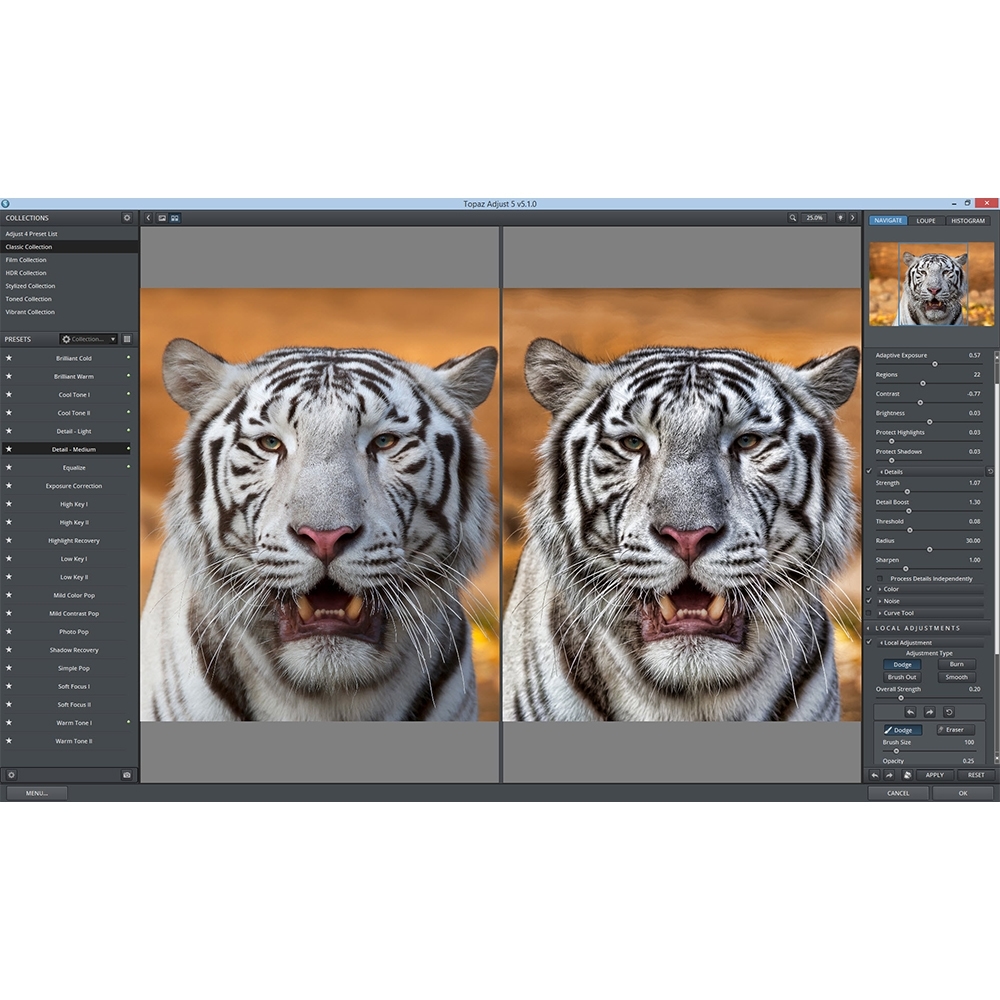Click the zoom magnifier icon
Image resolution: width=1000 pixels, height=1000 pixels.
793,218
